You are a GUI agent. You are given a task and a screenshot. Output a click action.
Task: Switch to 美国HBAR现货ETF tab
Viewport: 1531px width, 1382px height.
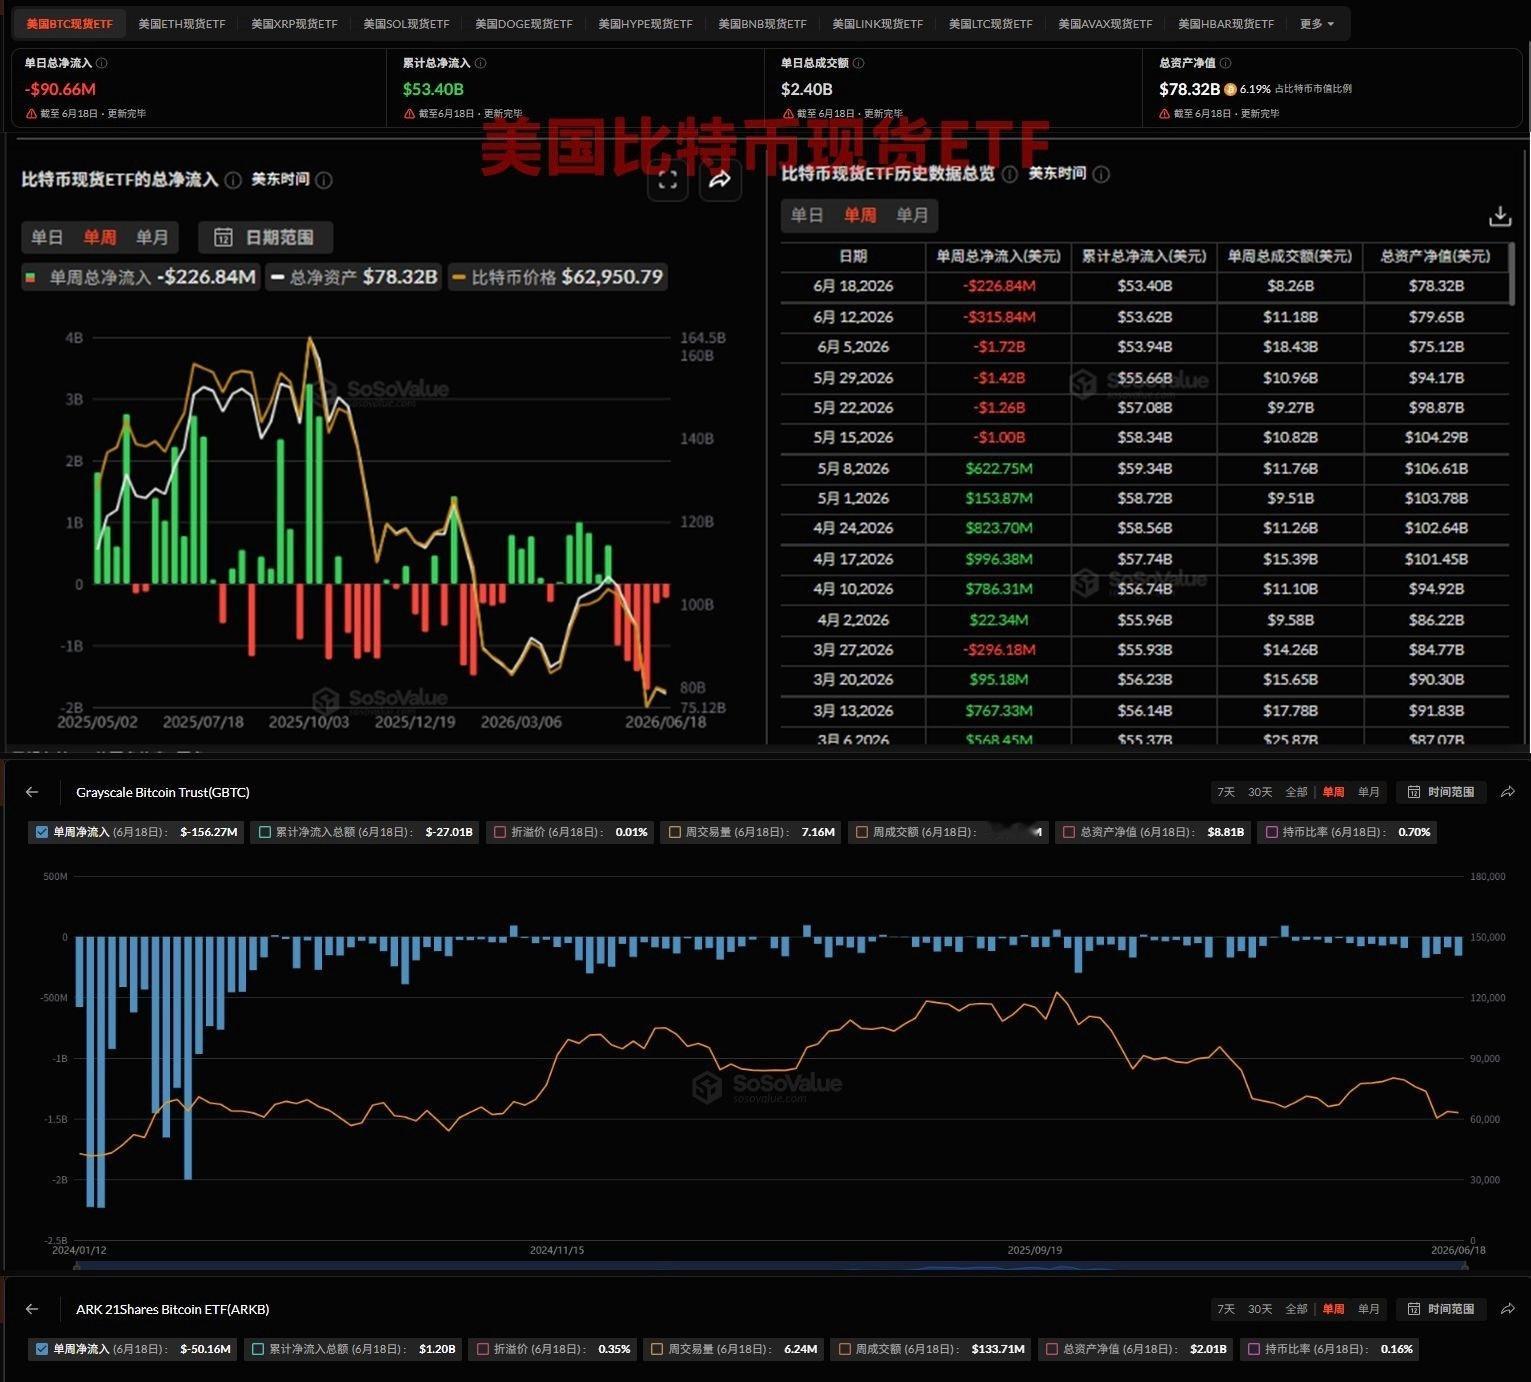click(1226, 24)
